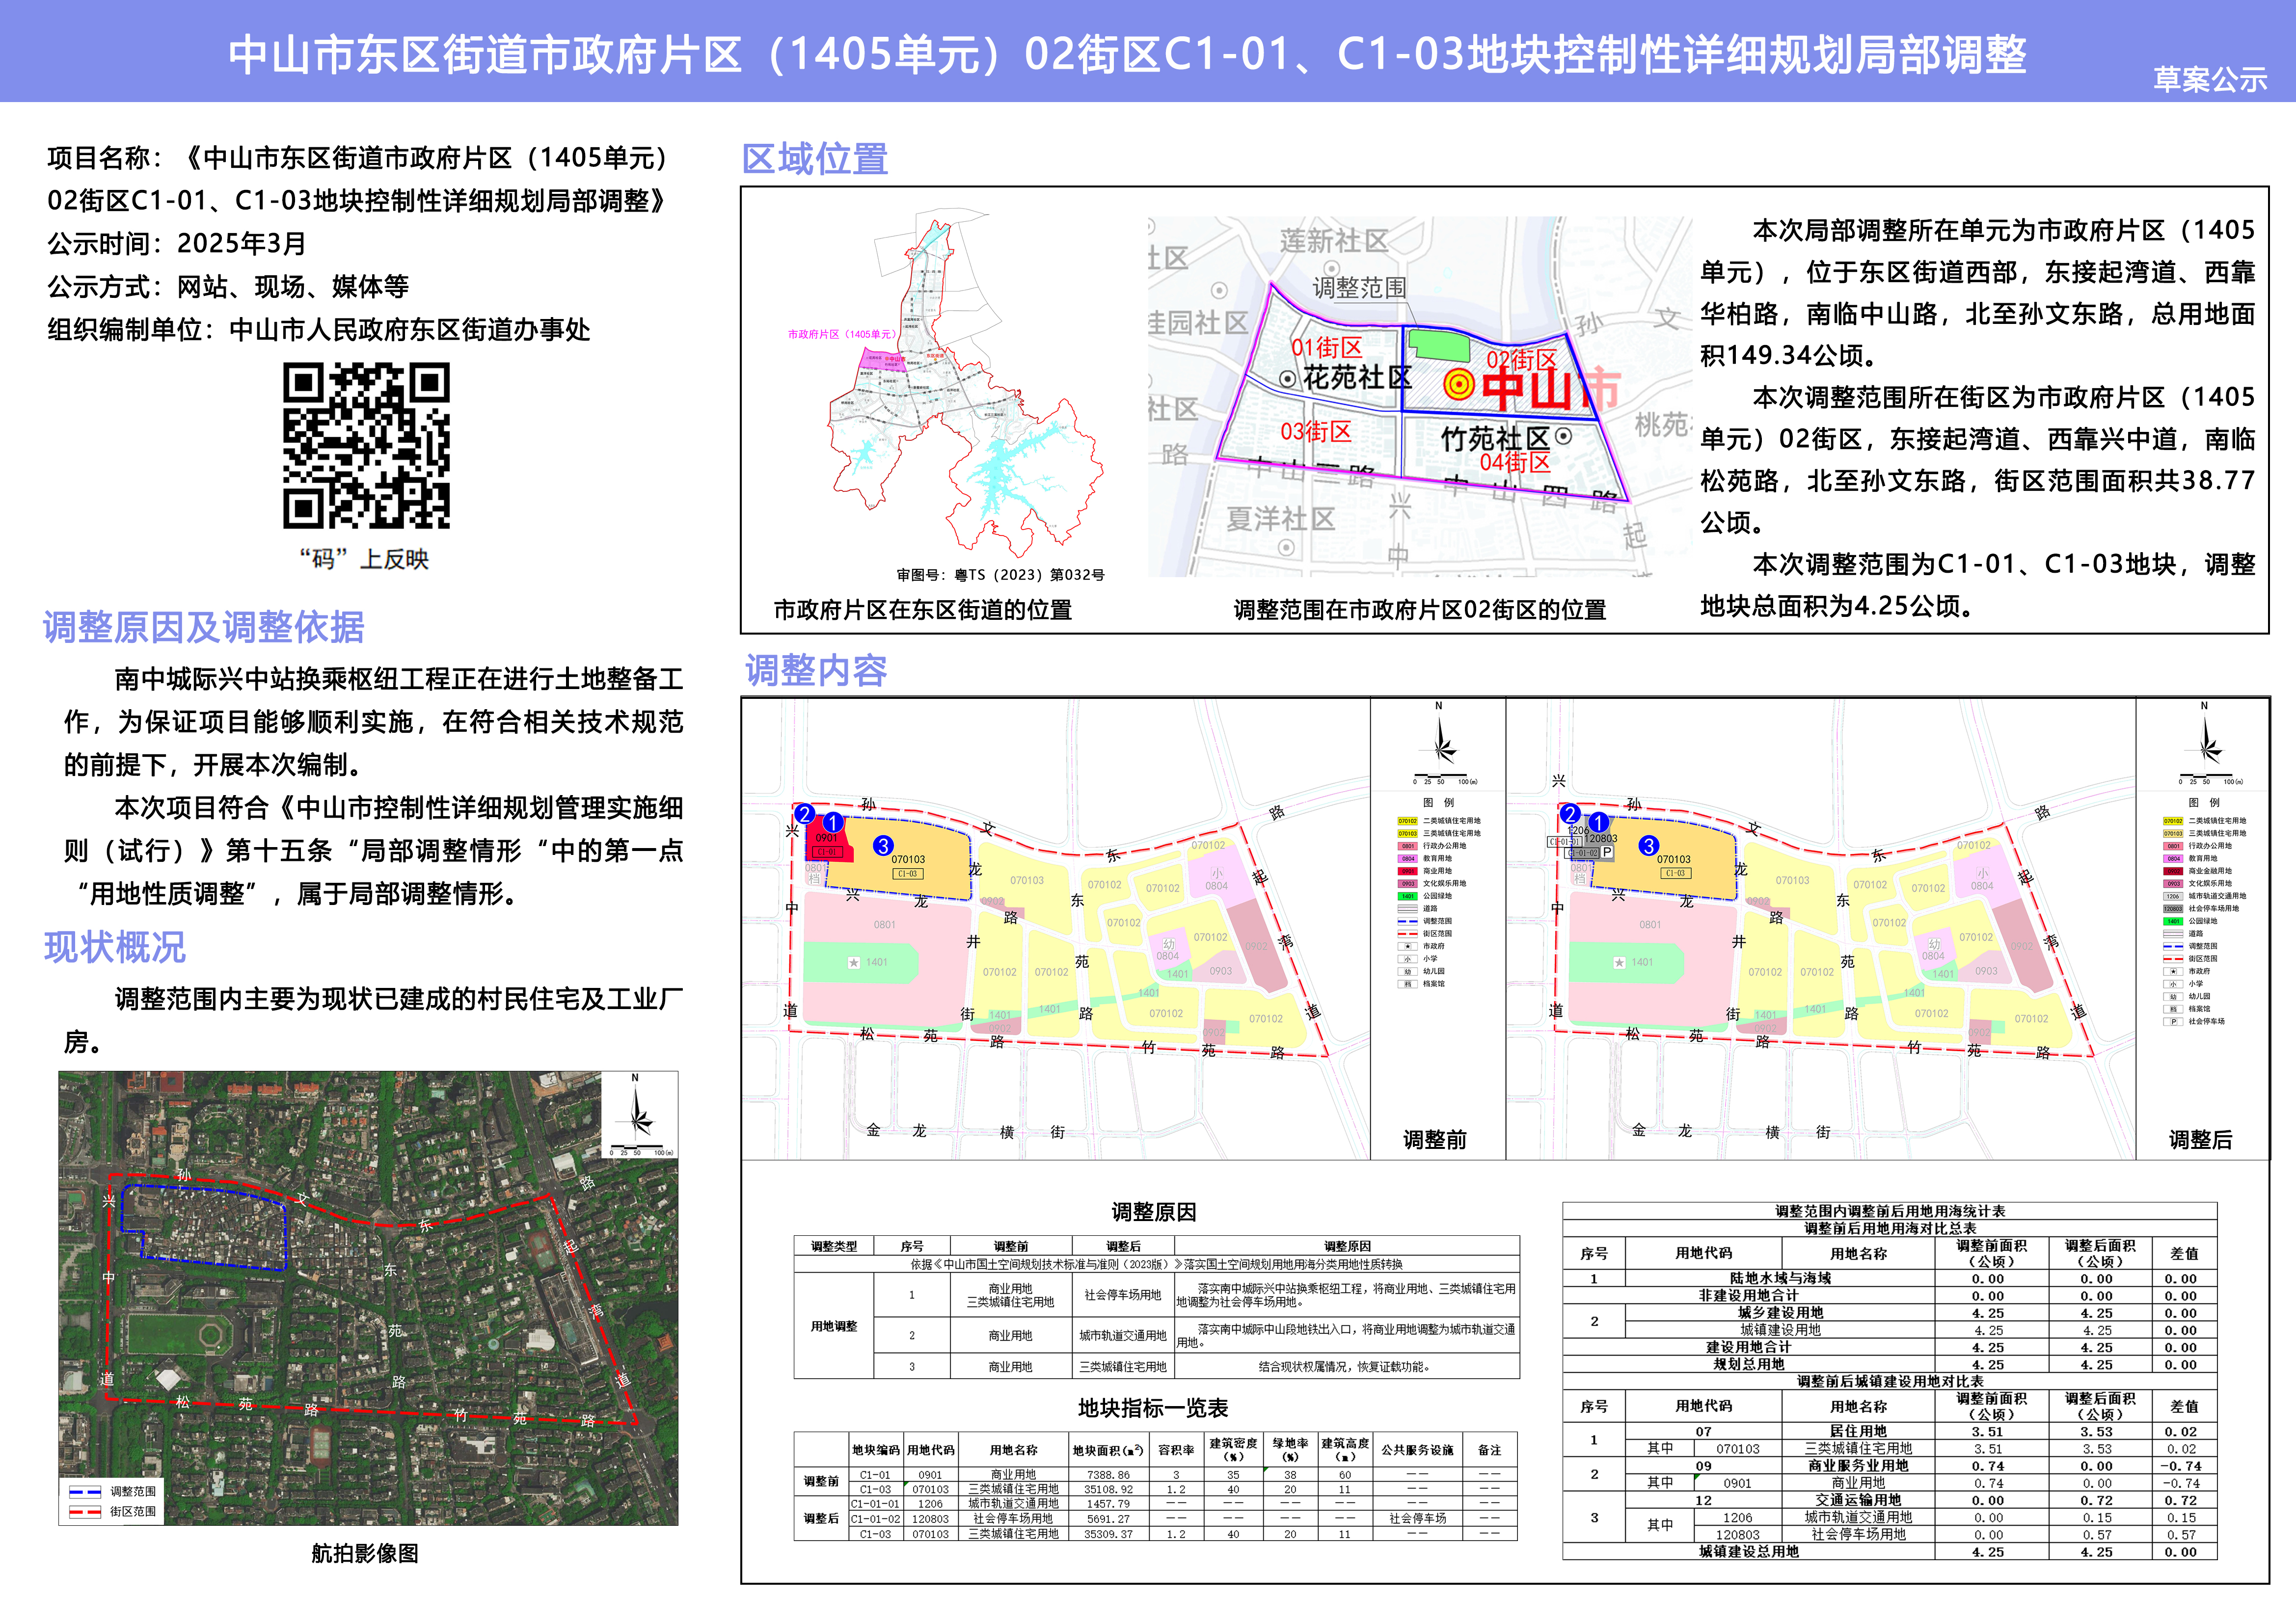The height and width of the screenshot is (1623, 2296).
Task: Click the 市政府片区在东区街道的位置 caption
Action: (922, 610)
